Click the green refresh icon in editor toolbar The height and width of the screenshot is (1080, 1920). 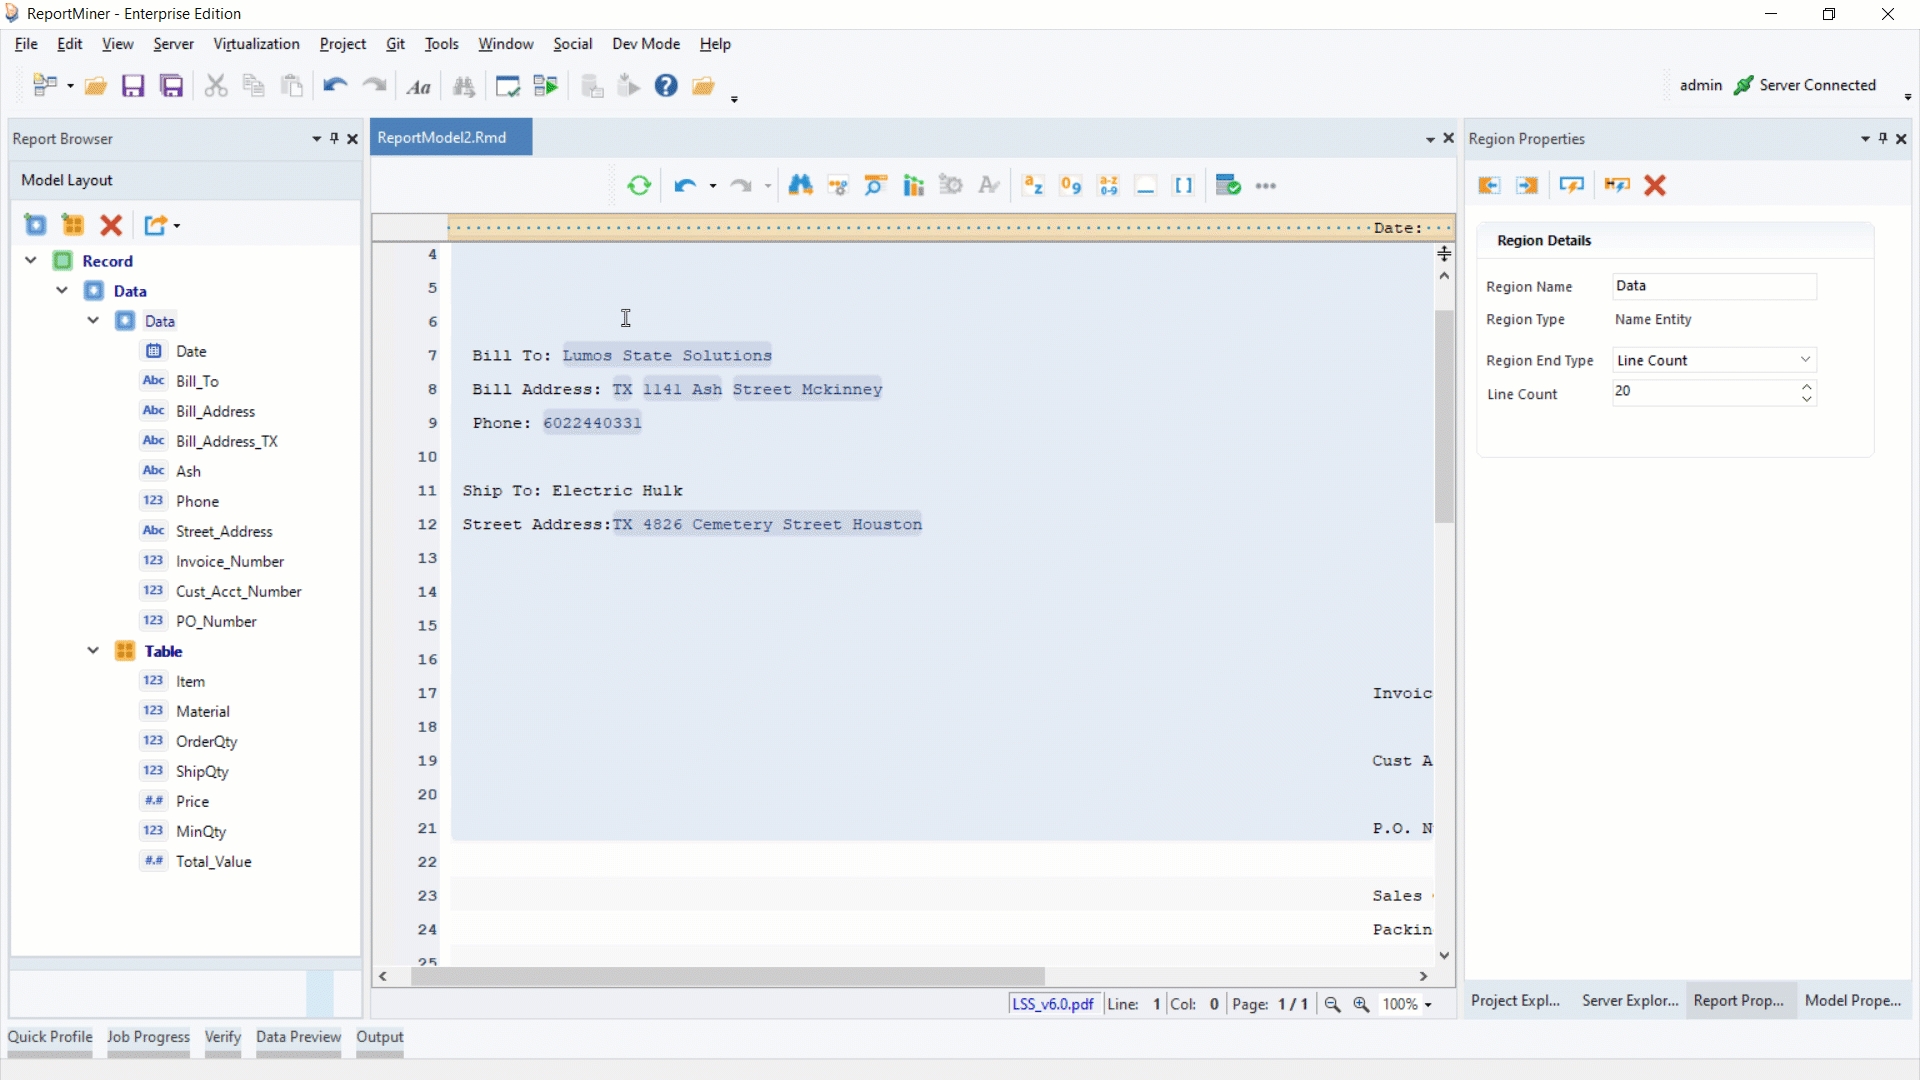[639, 185]
